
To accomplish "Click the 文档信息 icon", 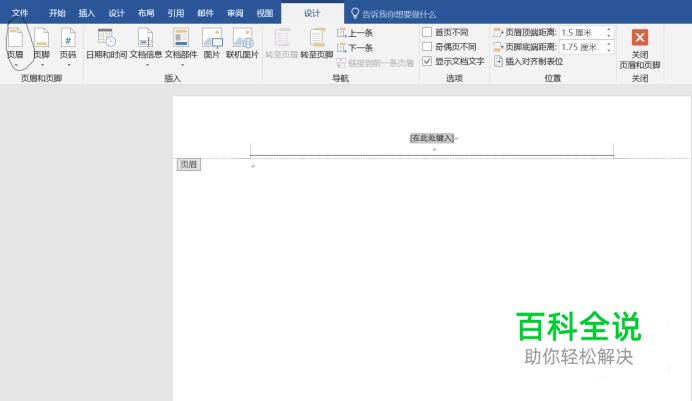I will [146, 38].
